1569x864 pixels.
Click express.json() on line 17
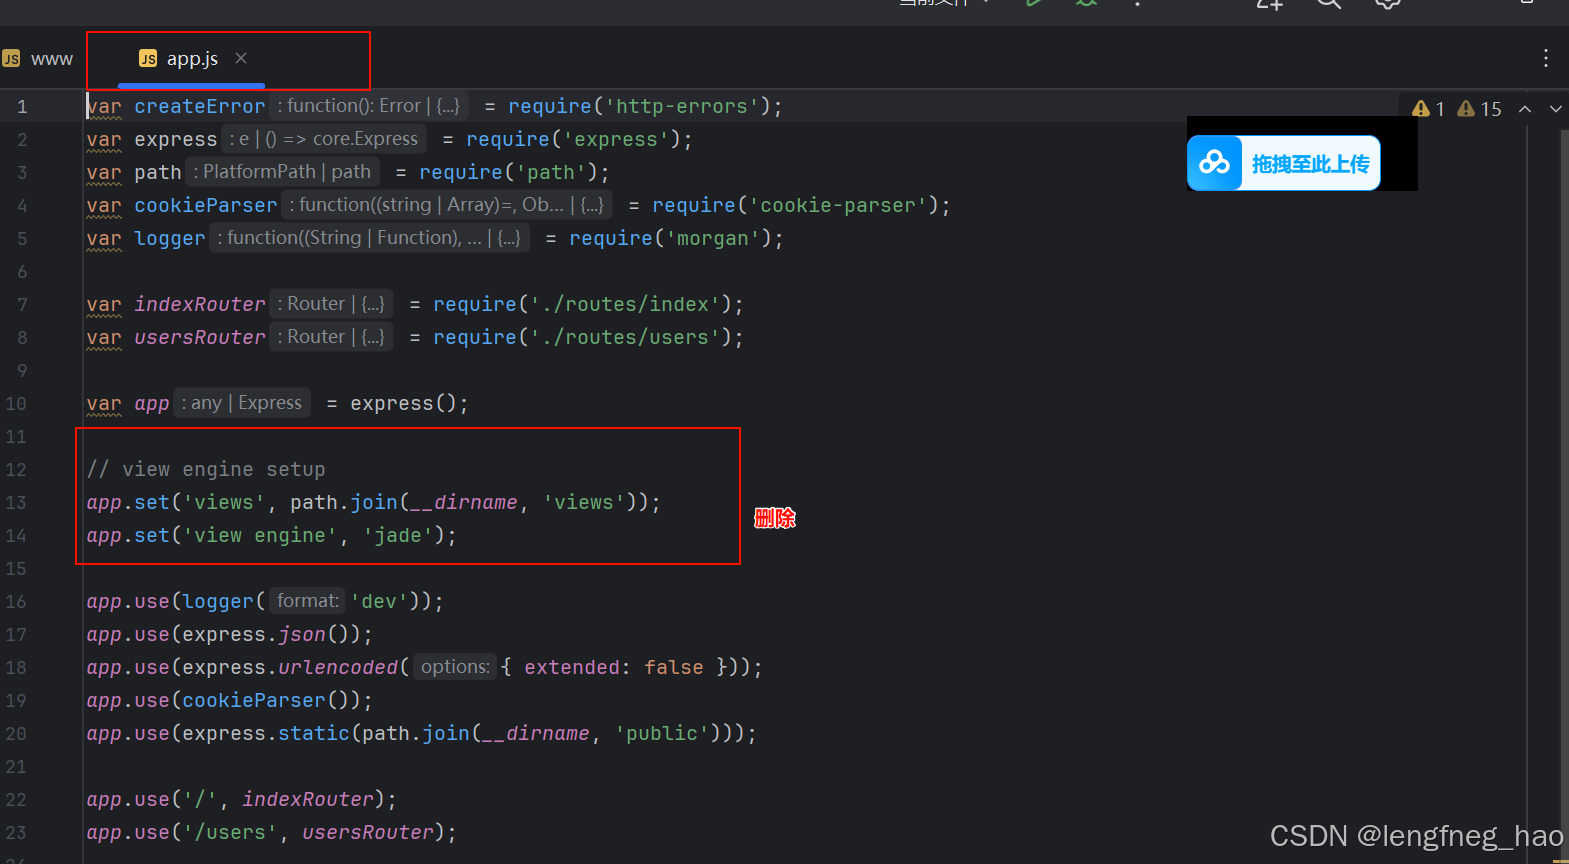271,634
